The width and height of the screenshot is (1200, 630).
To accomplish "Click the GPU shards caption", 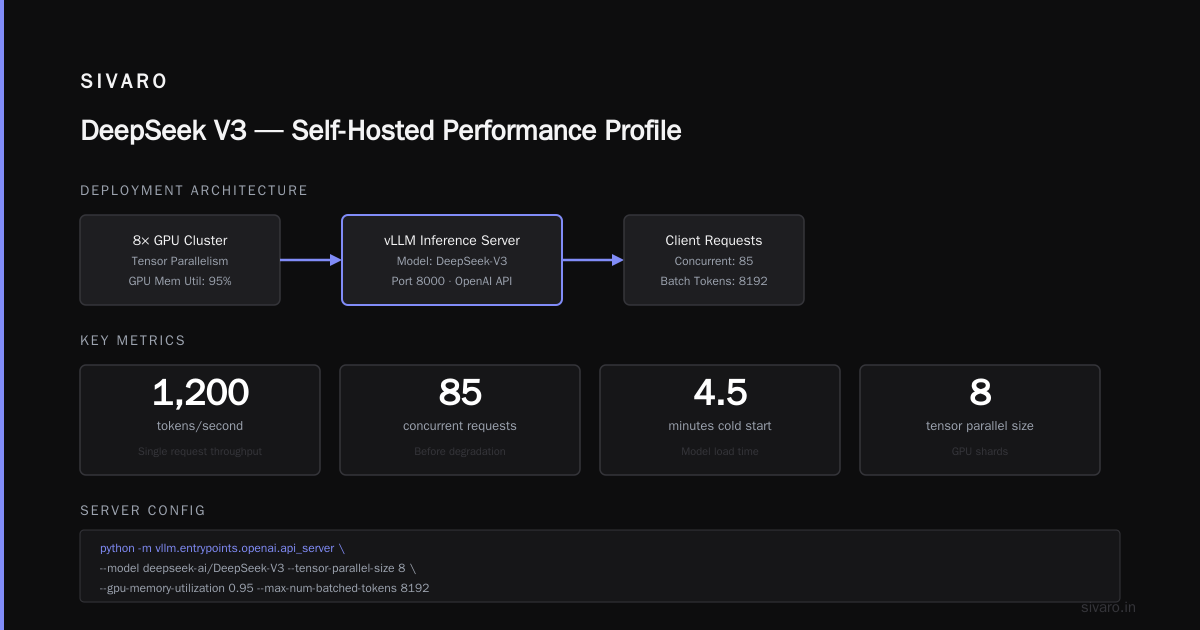I will pos(980,451).
